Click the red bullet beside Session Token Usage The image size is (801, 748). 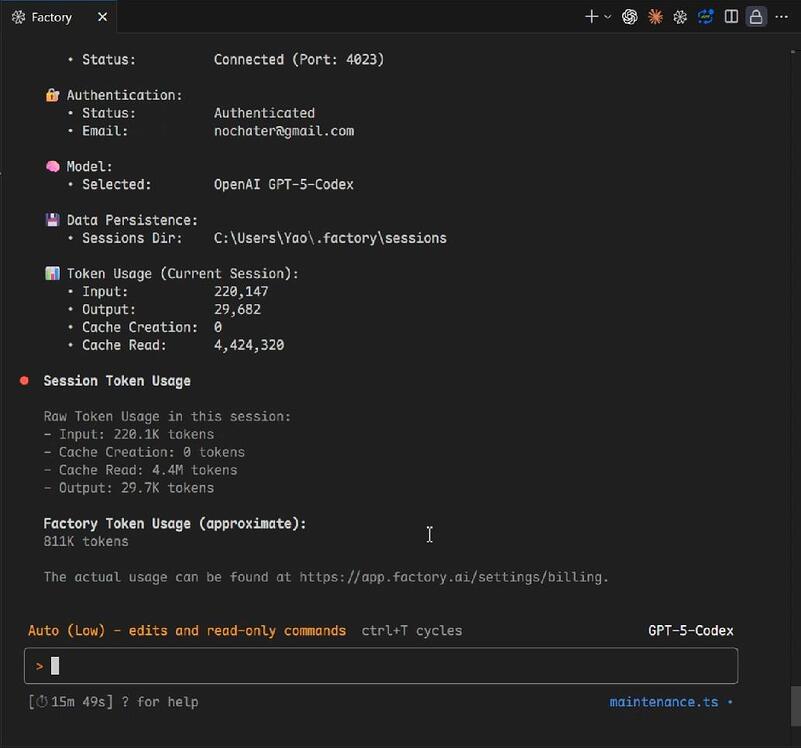[24, 381]
